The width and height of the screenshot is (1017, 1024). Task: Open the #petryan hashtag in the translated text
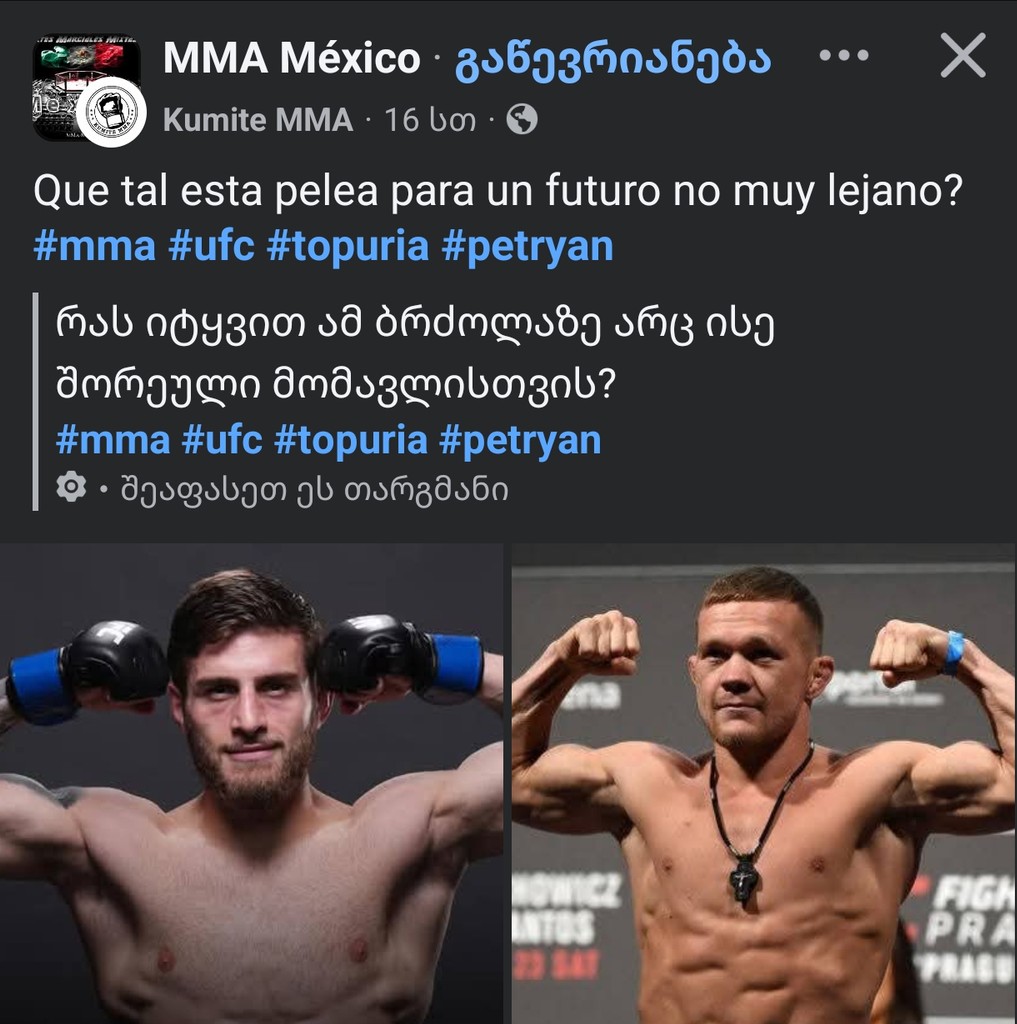coord(520,440)
